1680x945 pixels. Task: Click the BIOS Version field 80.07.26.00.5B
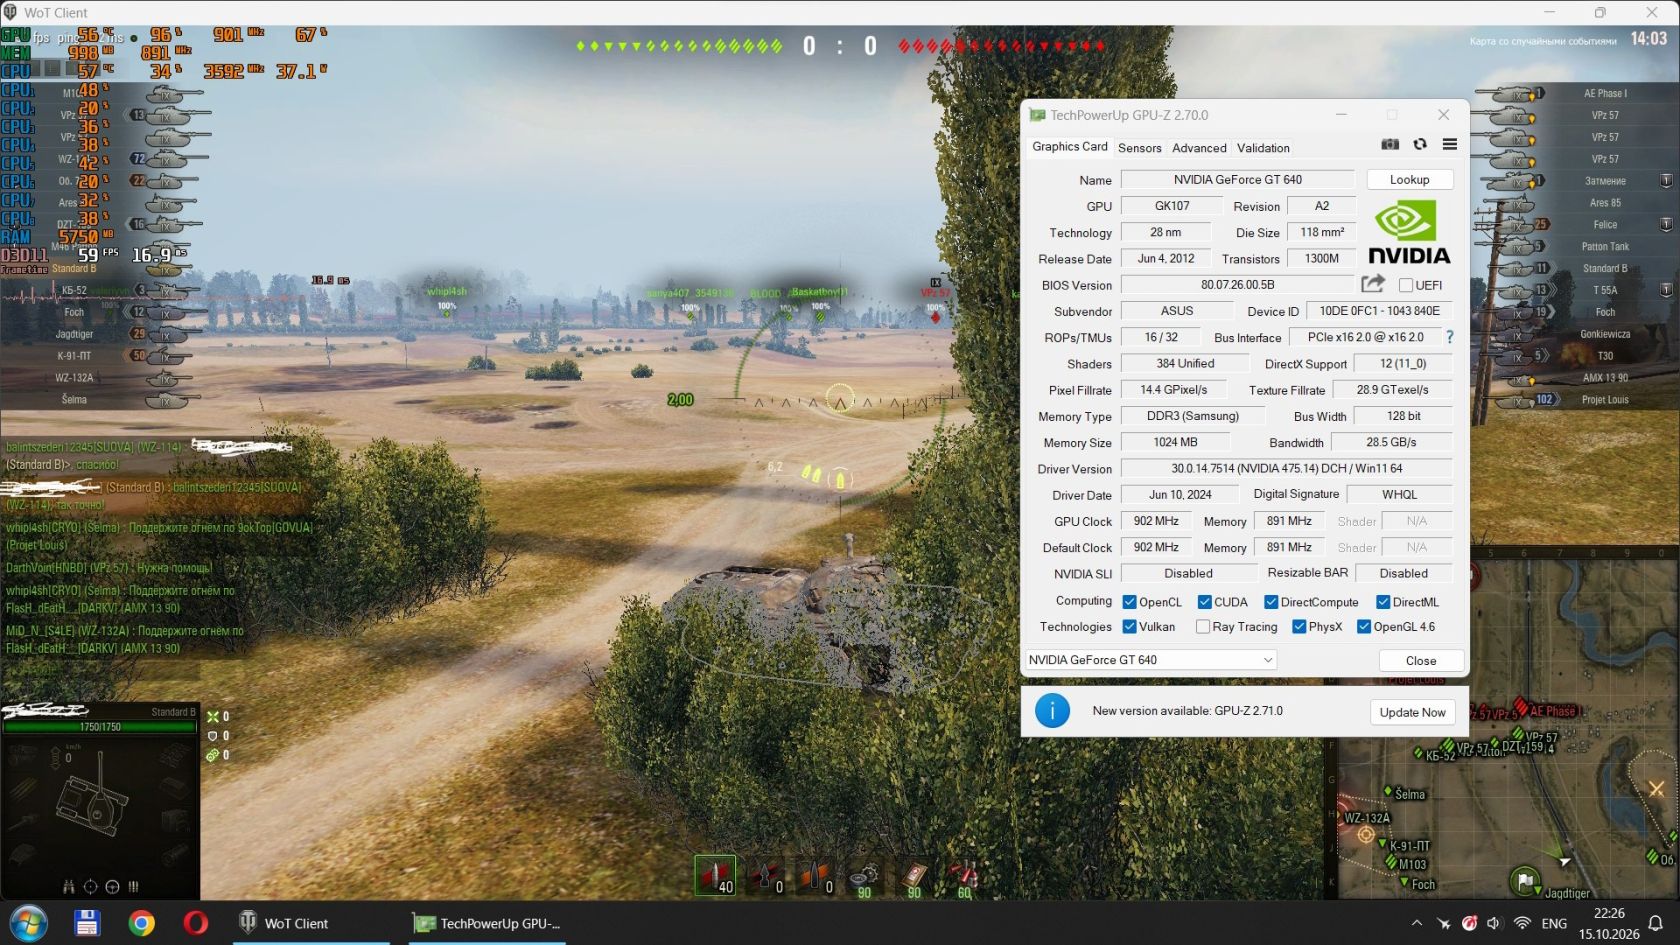1238,285
